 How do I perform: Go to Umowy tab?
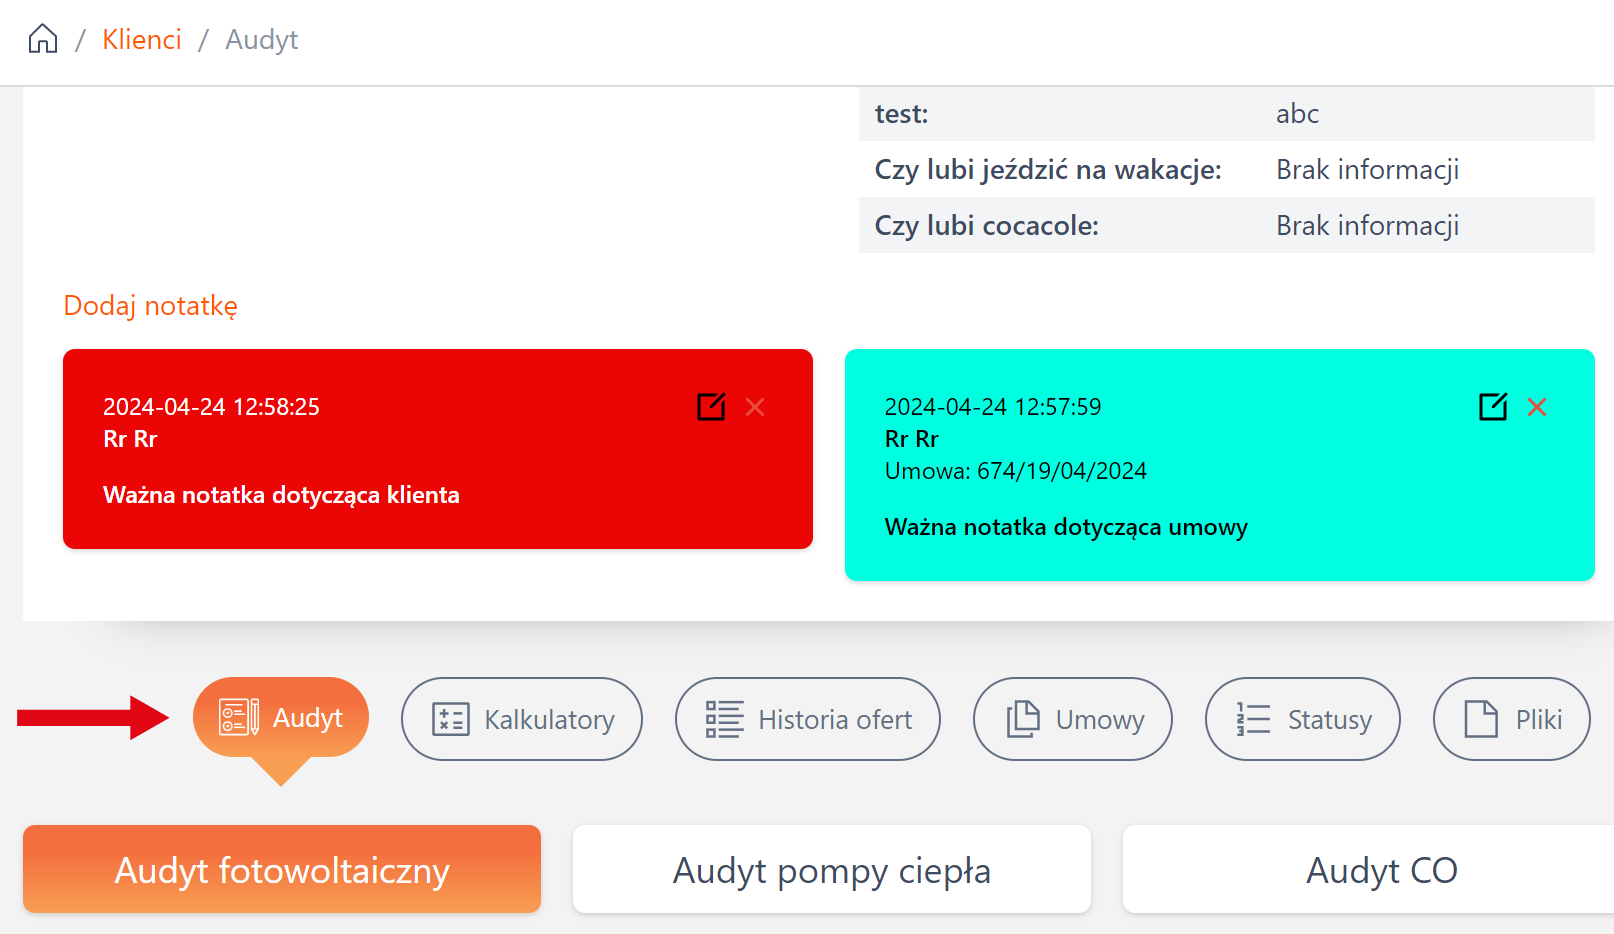tap(1072, 719)
